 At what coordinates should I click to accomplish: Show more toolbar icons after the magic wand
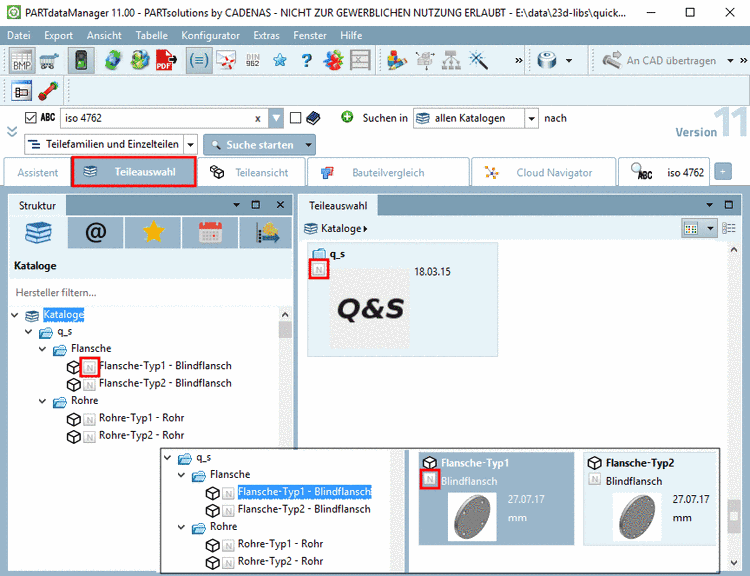518,61
